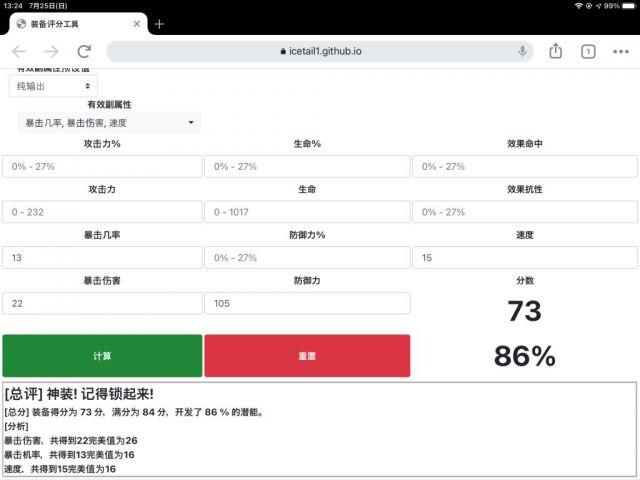Select the 暴击伤害 field containing 22
The width and height of the screenshot is (640, 480).
pos(102,303)
